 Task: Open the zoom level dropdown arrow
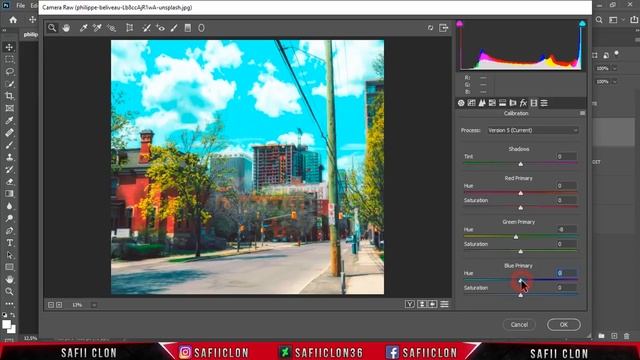click(94, 305)
